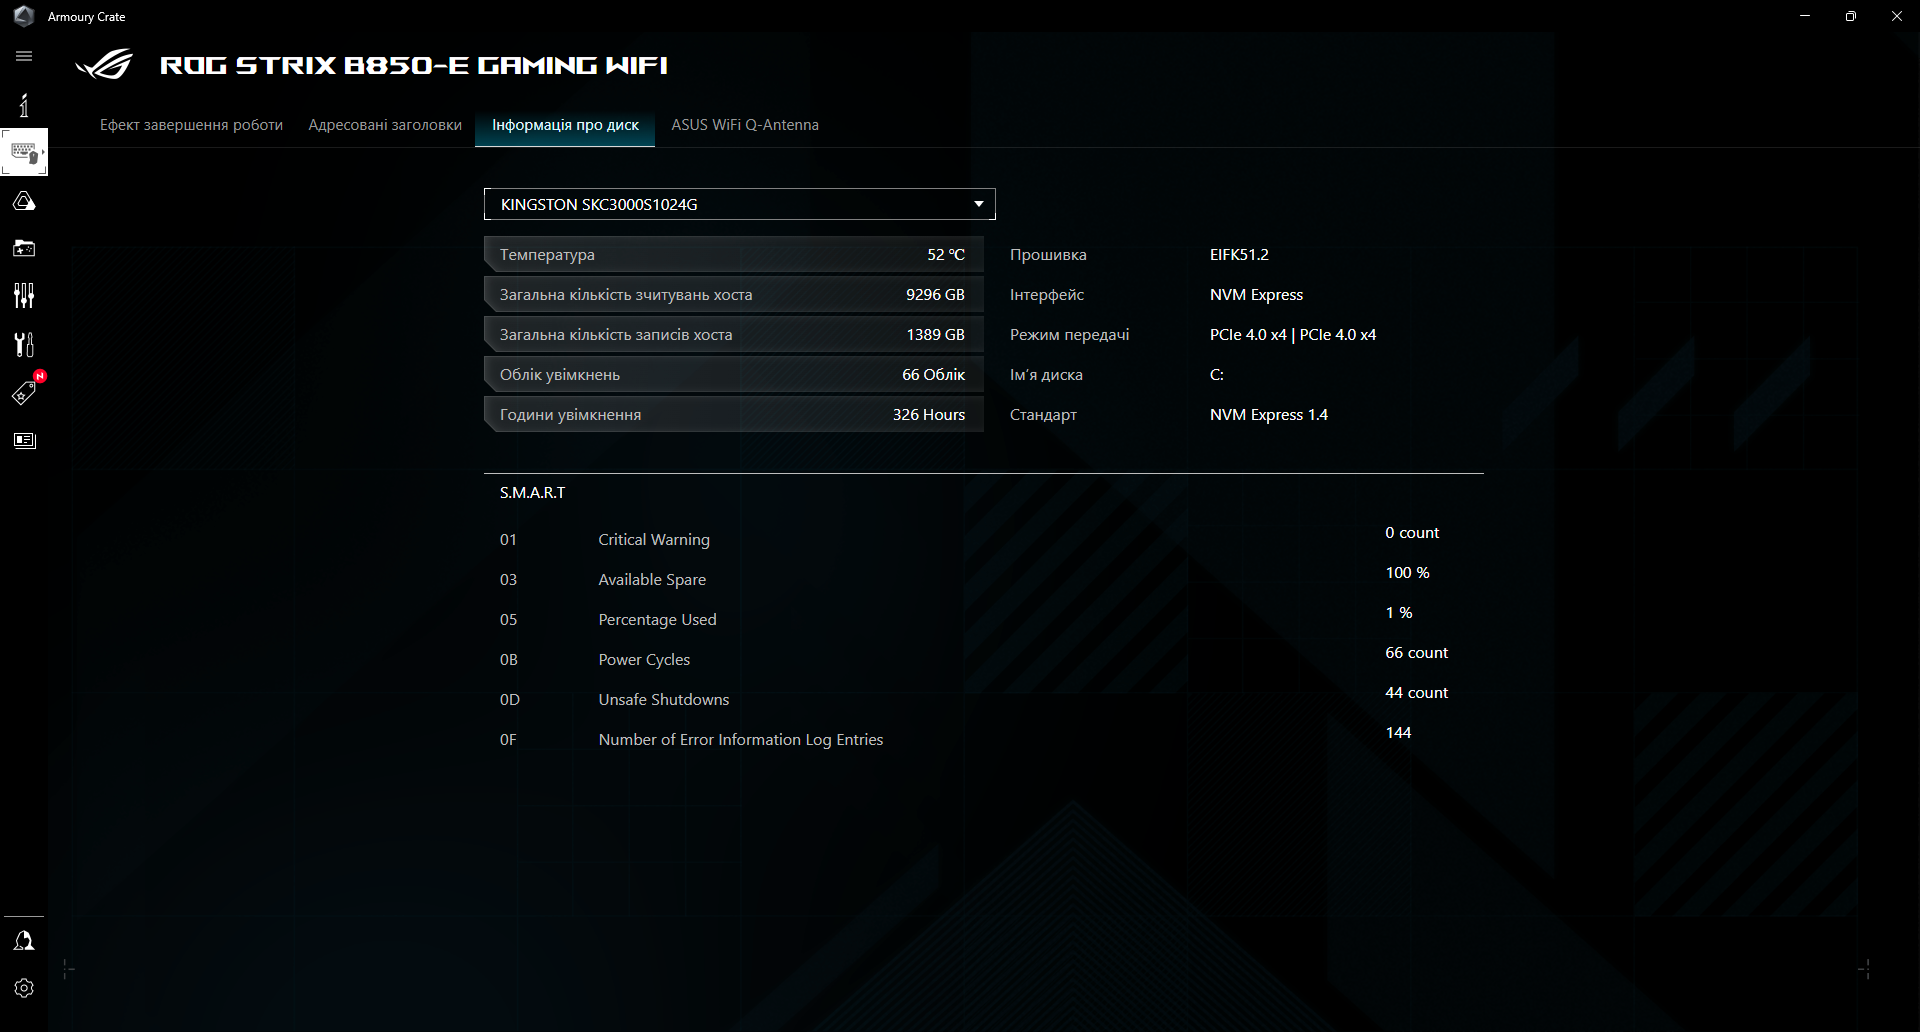Click the '100 %' Available Spare value
1920x1032 pixels.
click(1407, 573)
